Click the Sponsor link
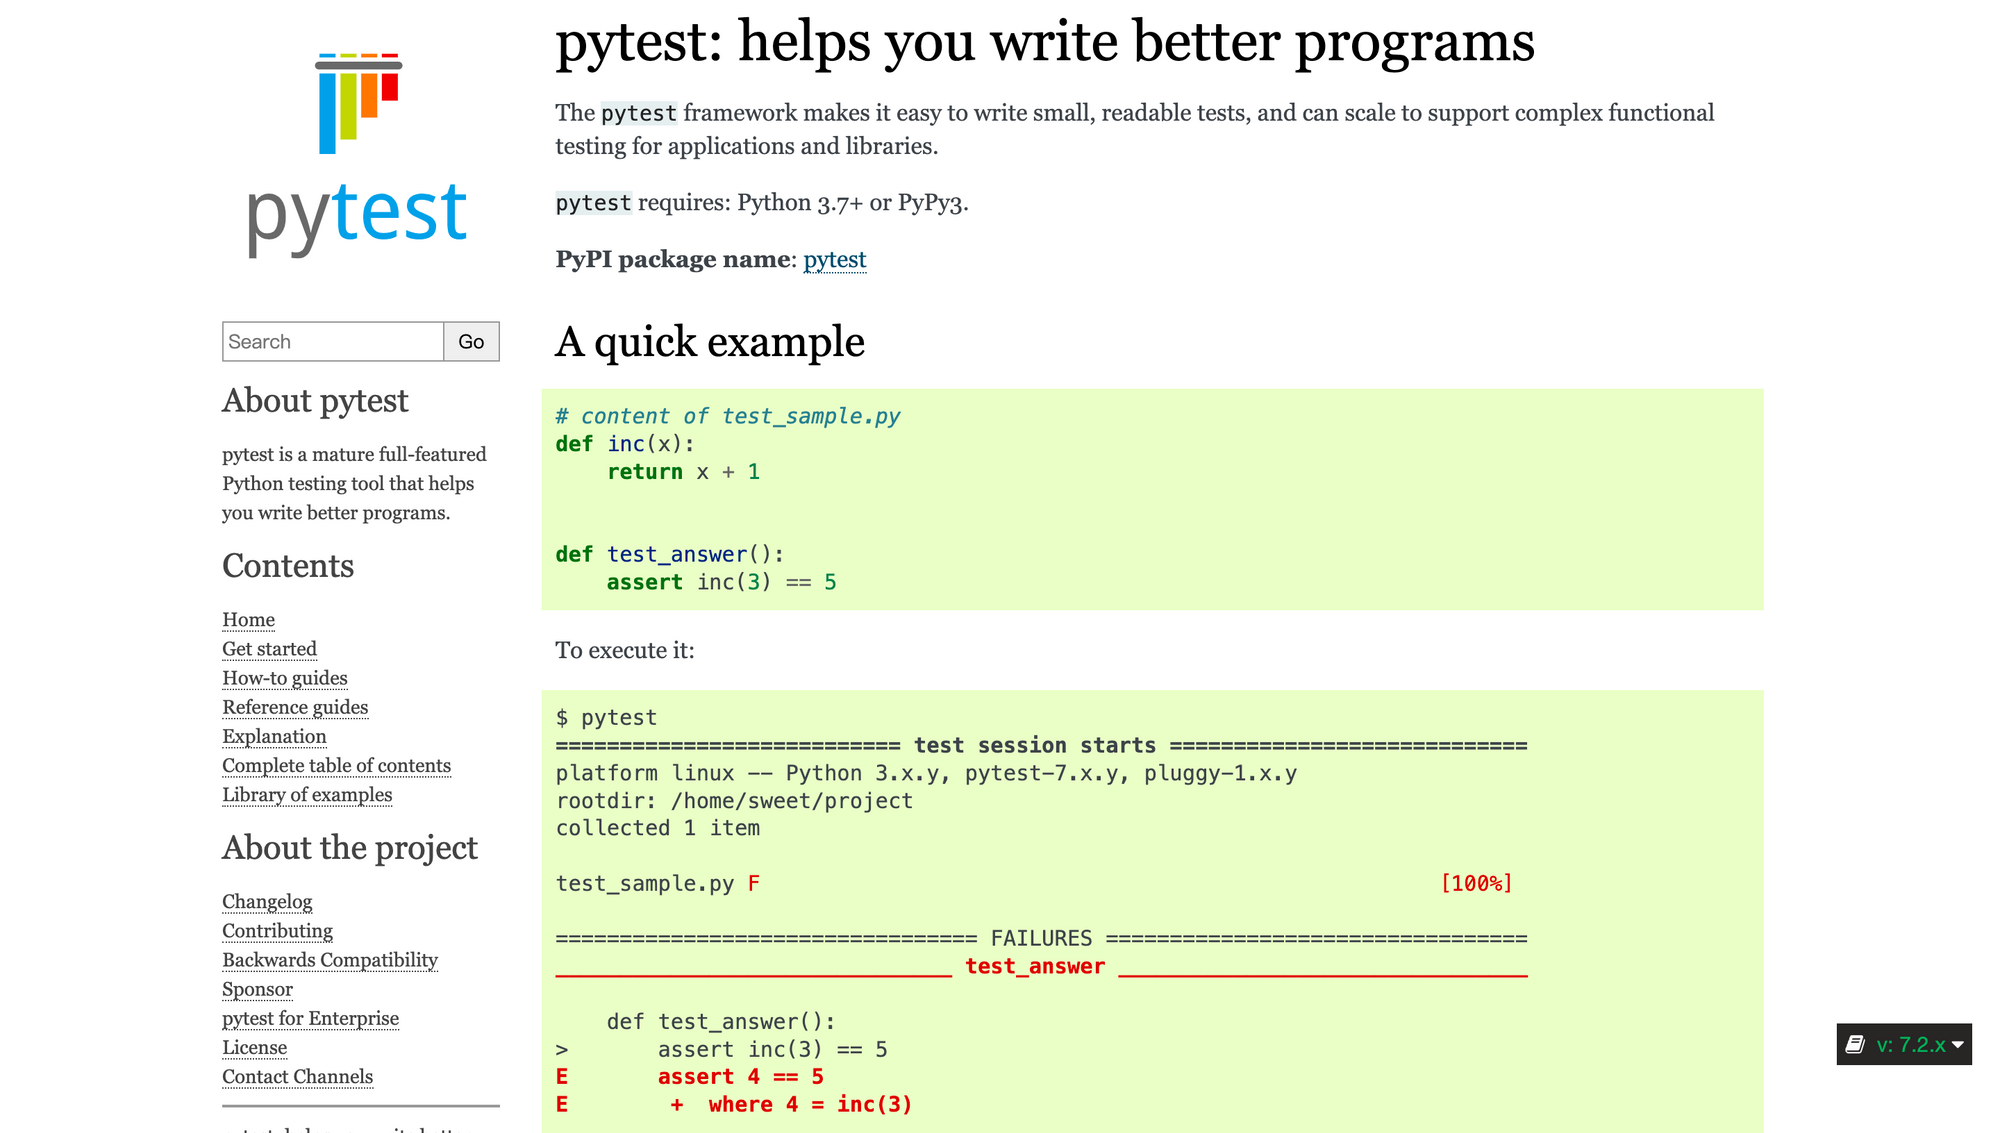Screen dimensions: 2000x1133 click(x=255, y=989)
